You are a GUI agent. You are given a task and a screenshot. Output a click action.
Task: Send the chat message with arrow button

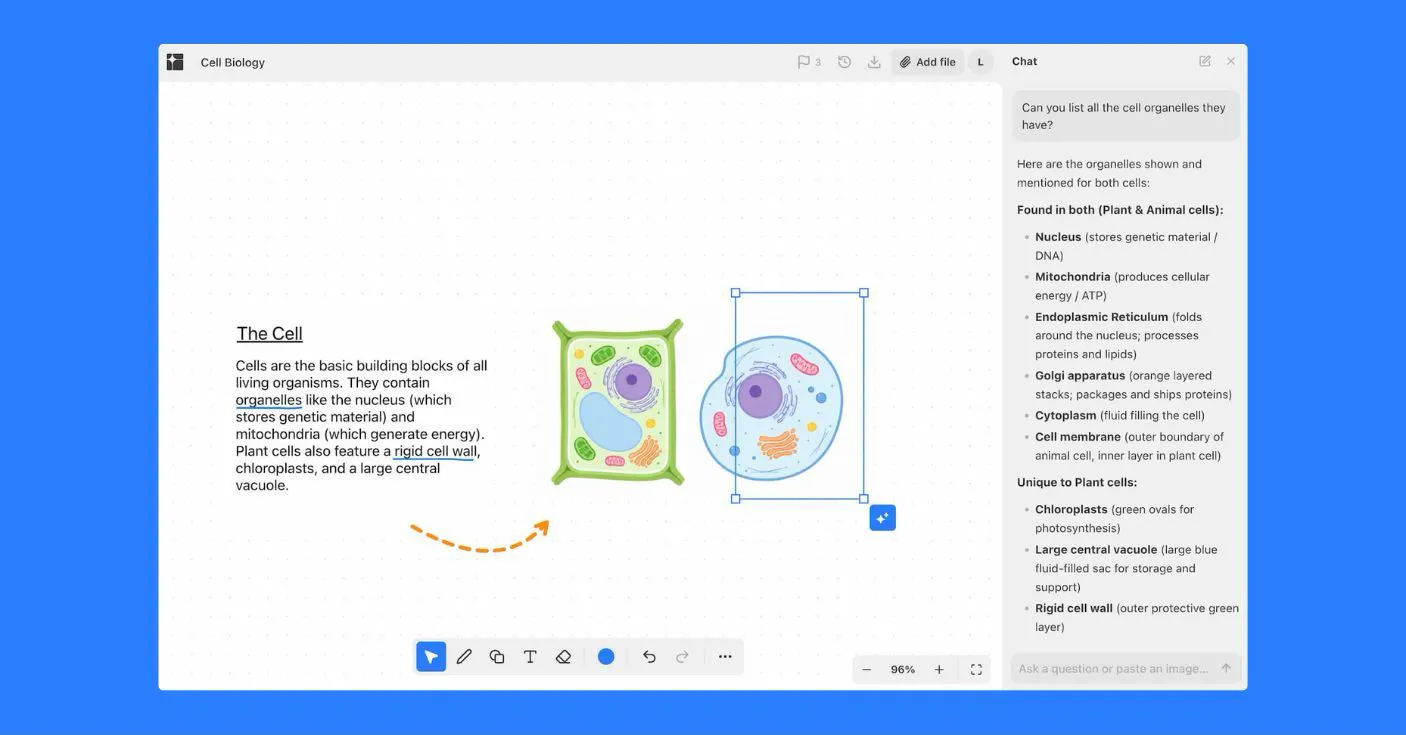(1226, 669)
